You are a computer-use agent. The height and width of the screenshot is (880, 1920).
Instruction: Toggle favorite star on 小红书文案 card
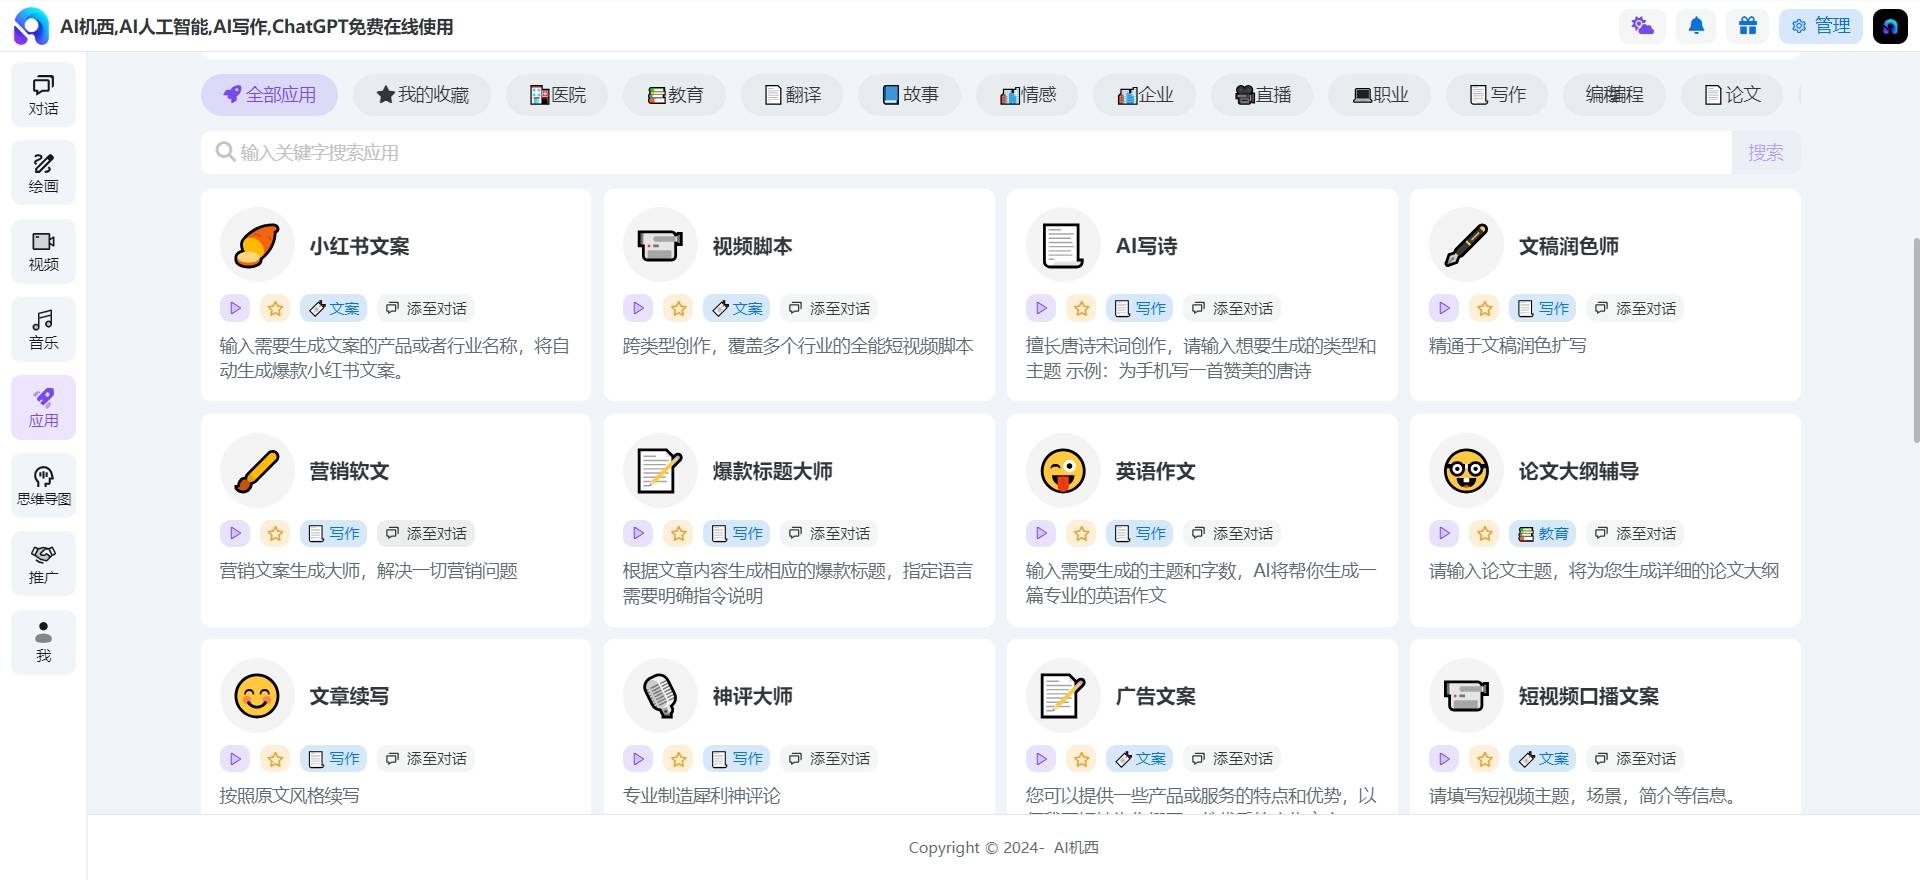point(276,309)
